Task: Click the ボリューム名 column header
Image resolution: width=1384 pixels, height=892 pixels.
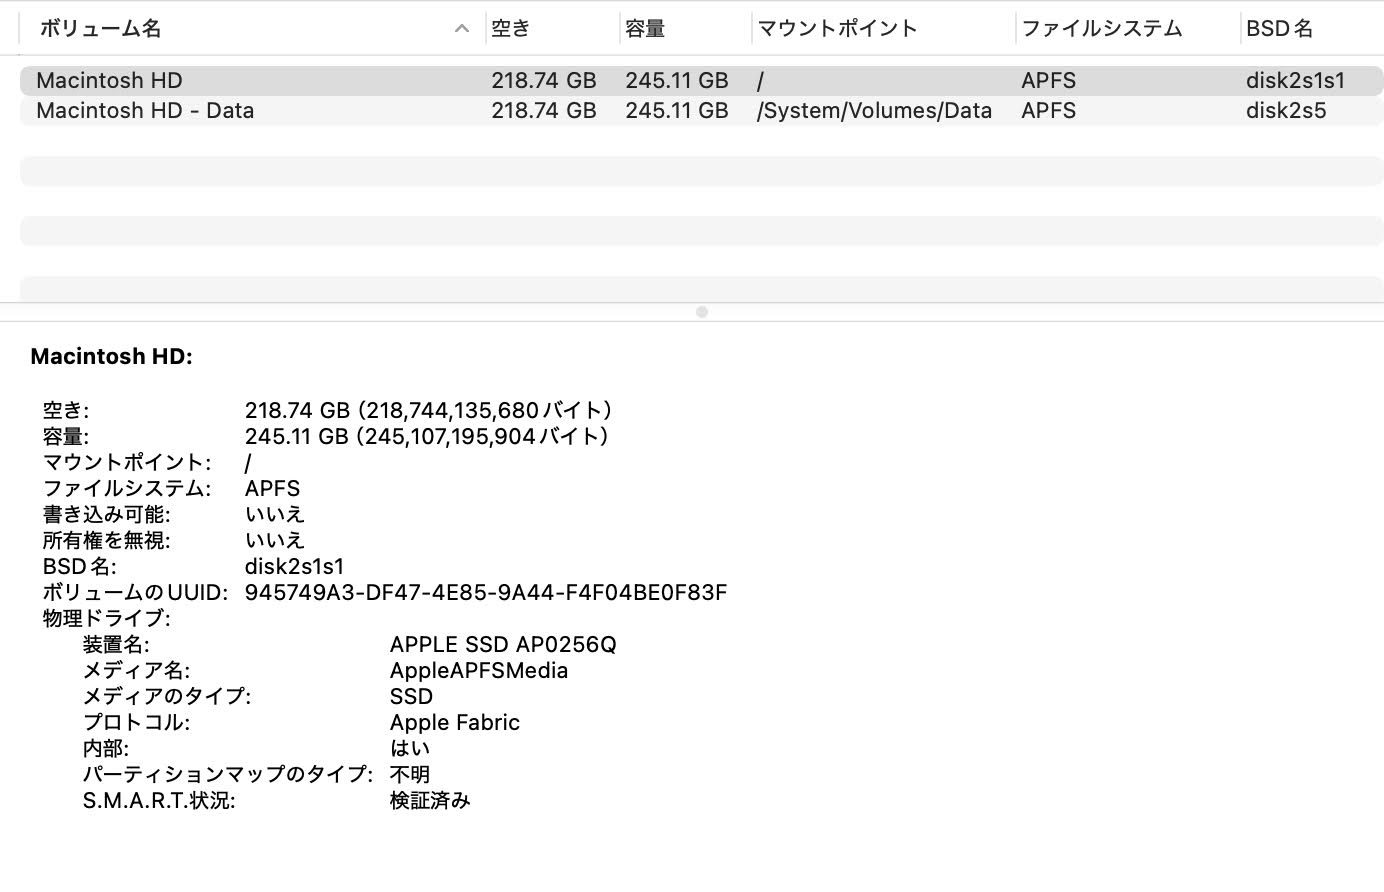Action: [101, 28]
